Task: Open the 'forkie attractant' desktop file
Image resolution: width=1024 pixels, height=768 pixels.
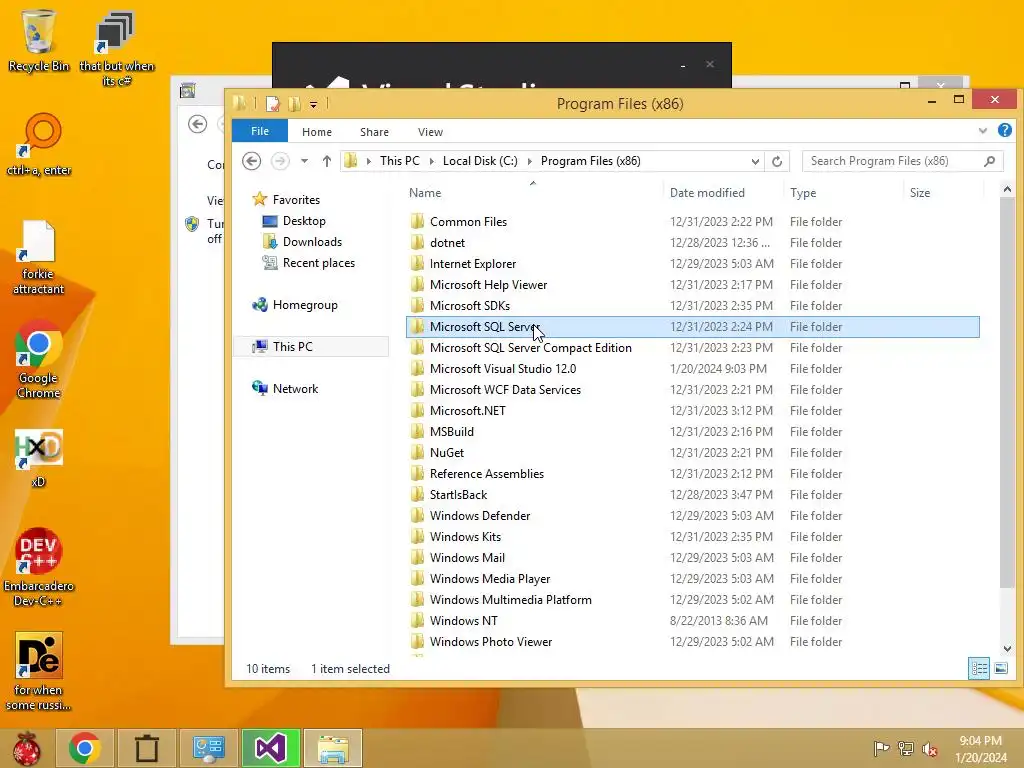Action: click(39, 257)
